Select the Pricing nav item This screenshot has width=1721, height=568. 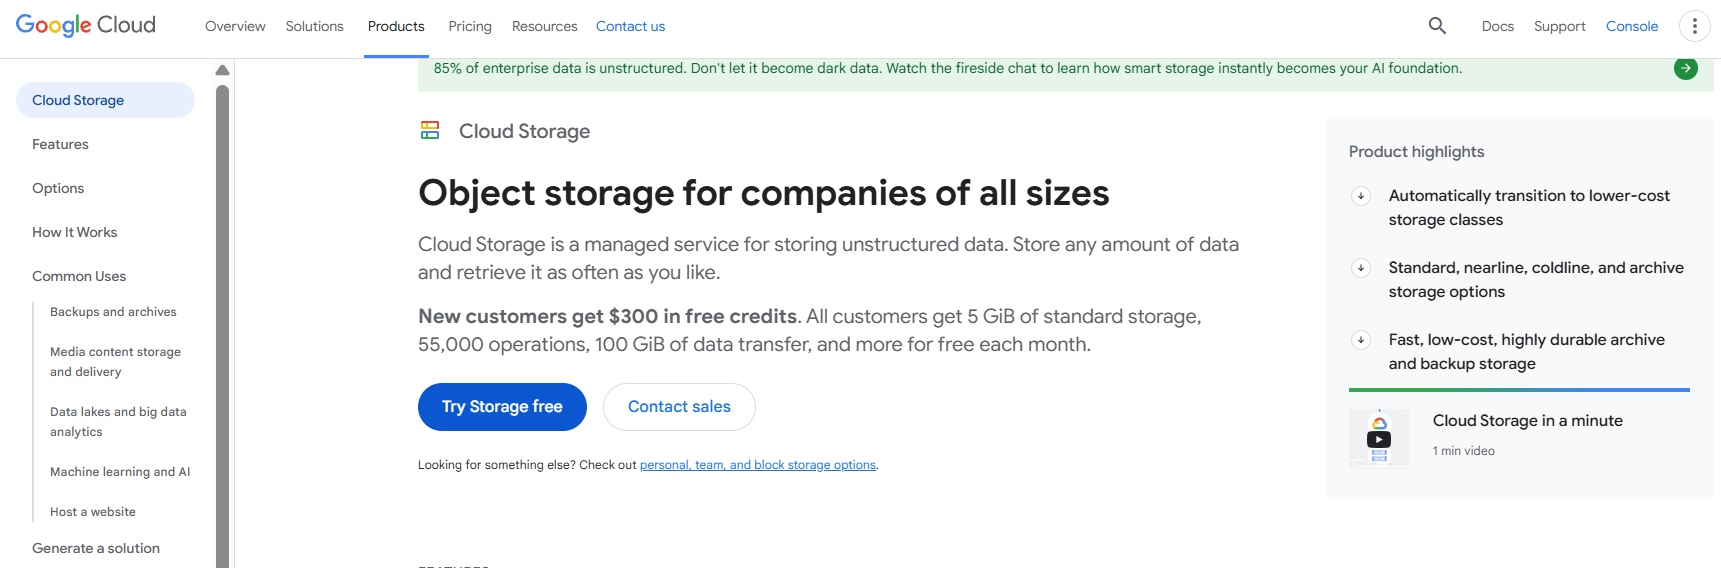point(470,26)
